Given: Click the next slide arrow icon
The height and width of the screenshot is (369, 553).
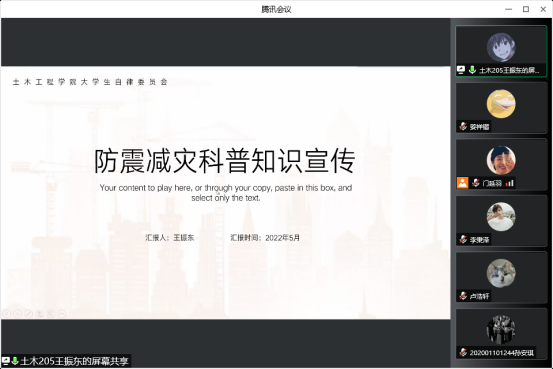Looking at the screenshot, I should point(18,313).
